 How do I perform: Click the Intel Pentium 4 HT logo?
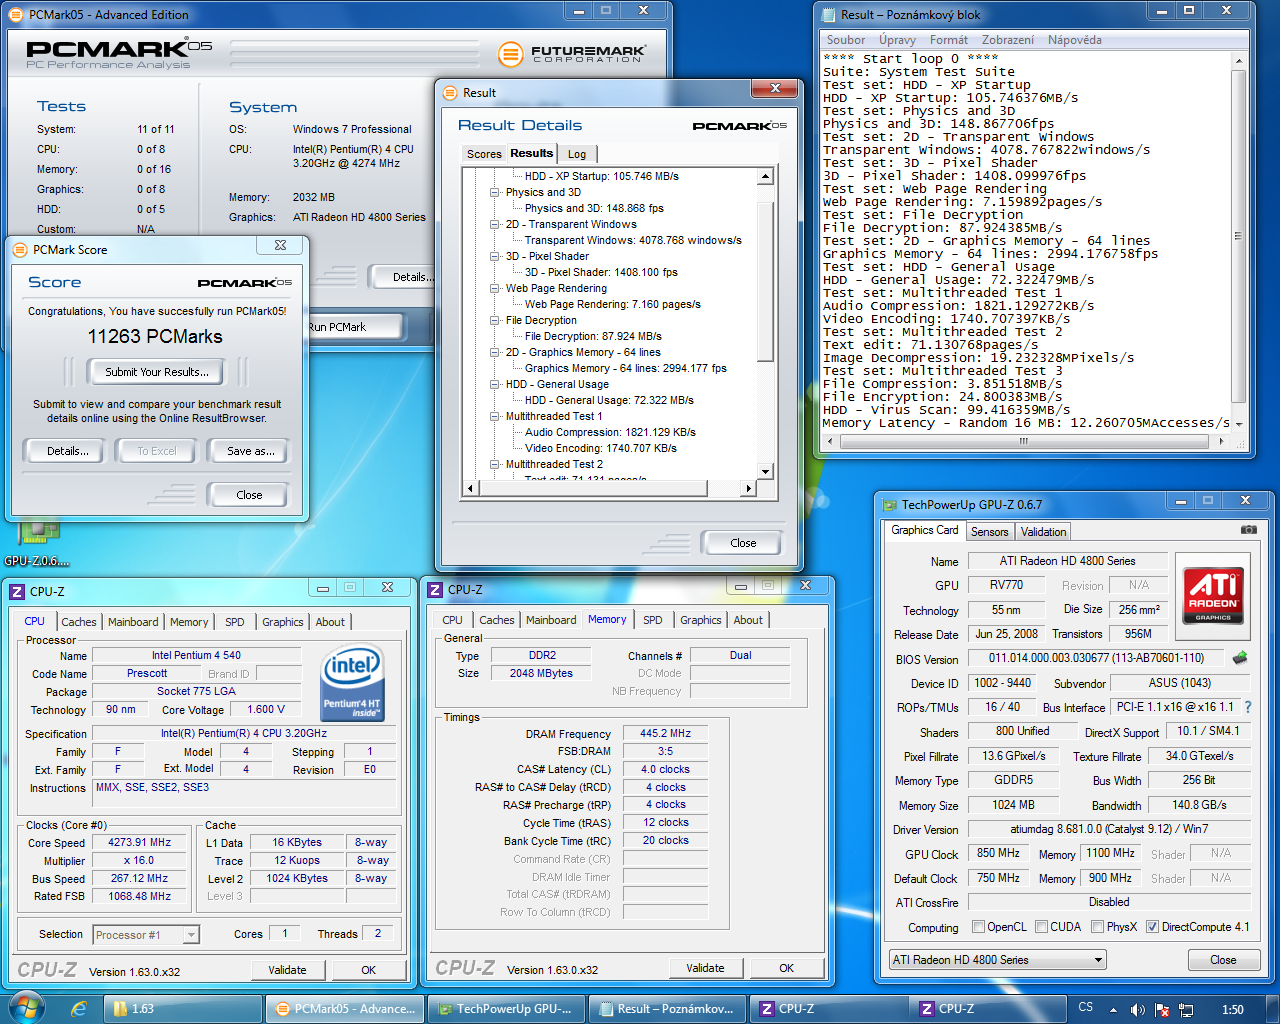click(x=351, y=682)
